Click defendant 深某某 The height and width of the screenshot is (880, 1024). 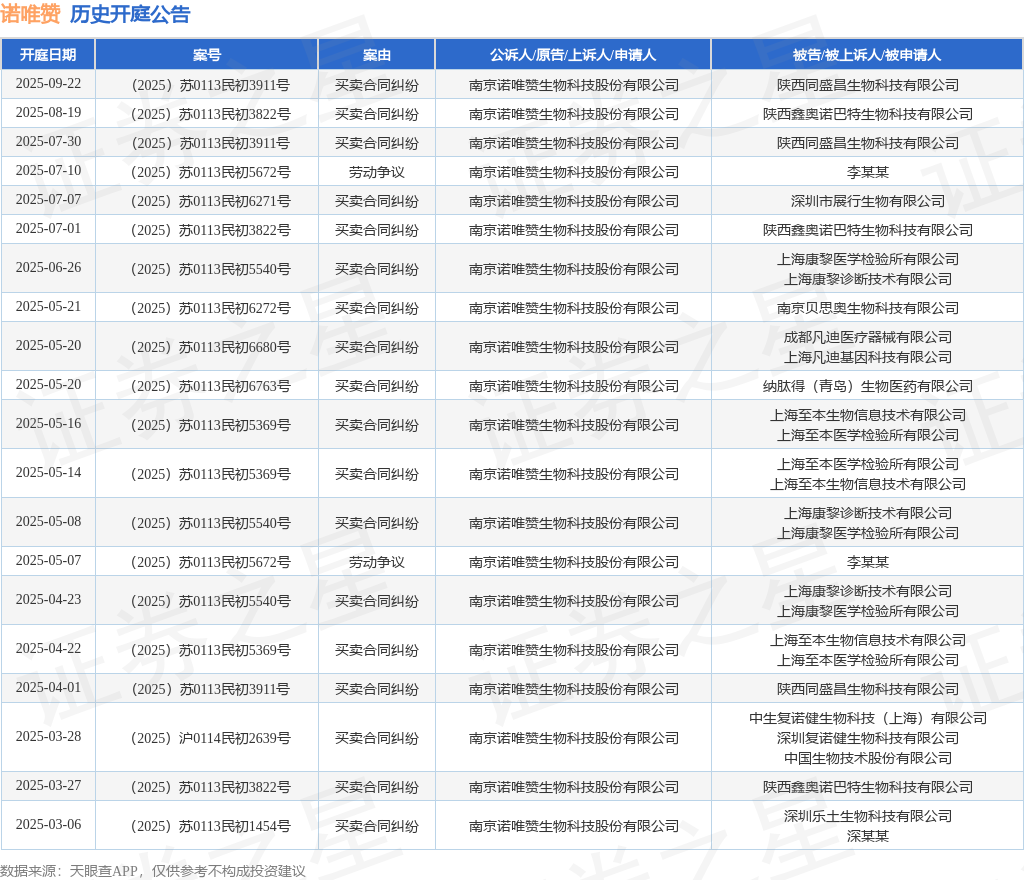867,836
